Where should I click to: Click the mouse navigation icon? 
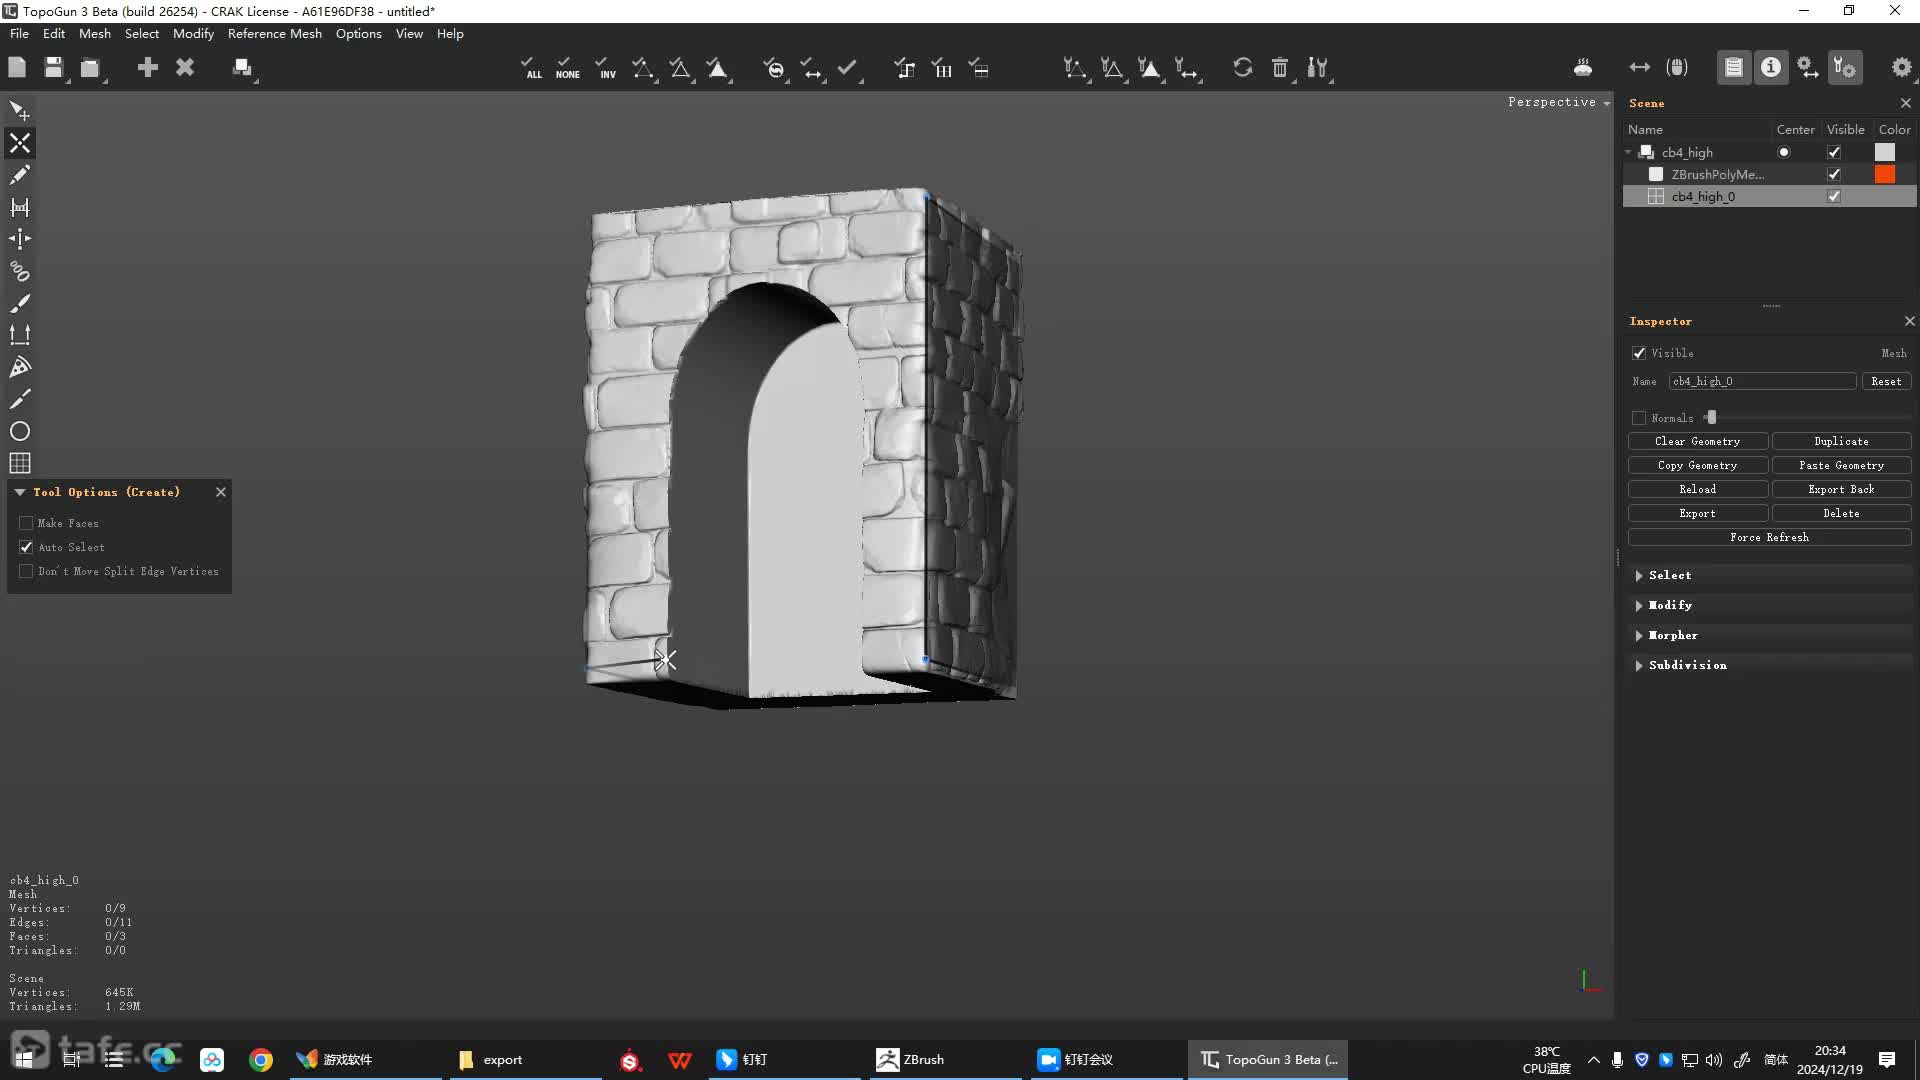(x=1677, y=67)
